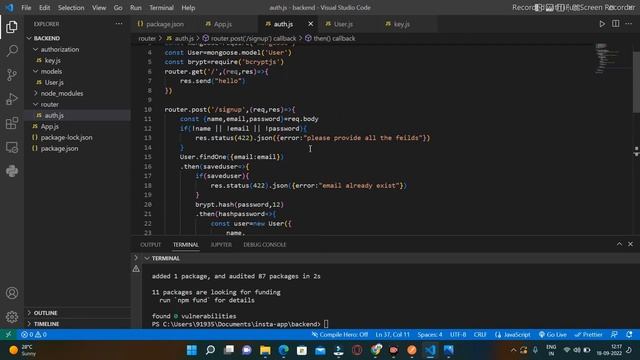Screen dimensions: 640x360
Task: Open Accounts menu in activity bar
Action: click(12, 293)
